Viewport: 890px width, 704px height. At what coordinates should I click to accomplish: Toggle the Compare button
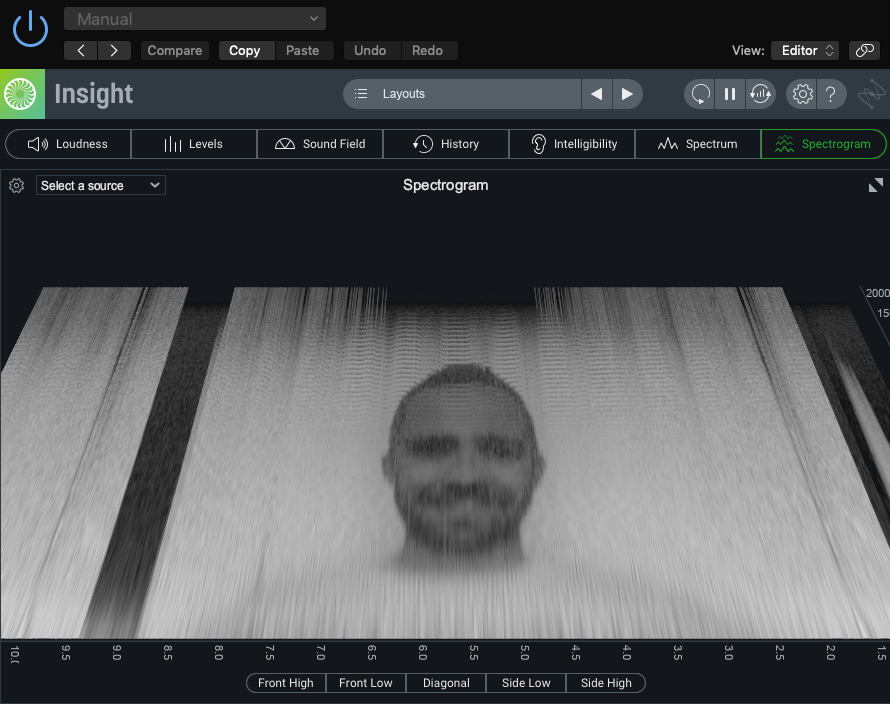pyautogui.click(x=175, y=50)
